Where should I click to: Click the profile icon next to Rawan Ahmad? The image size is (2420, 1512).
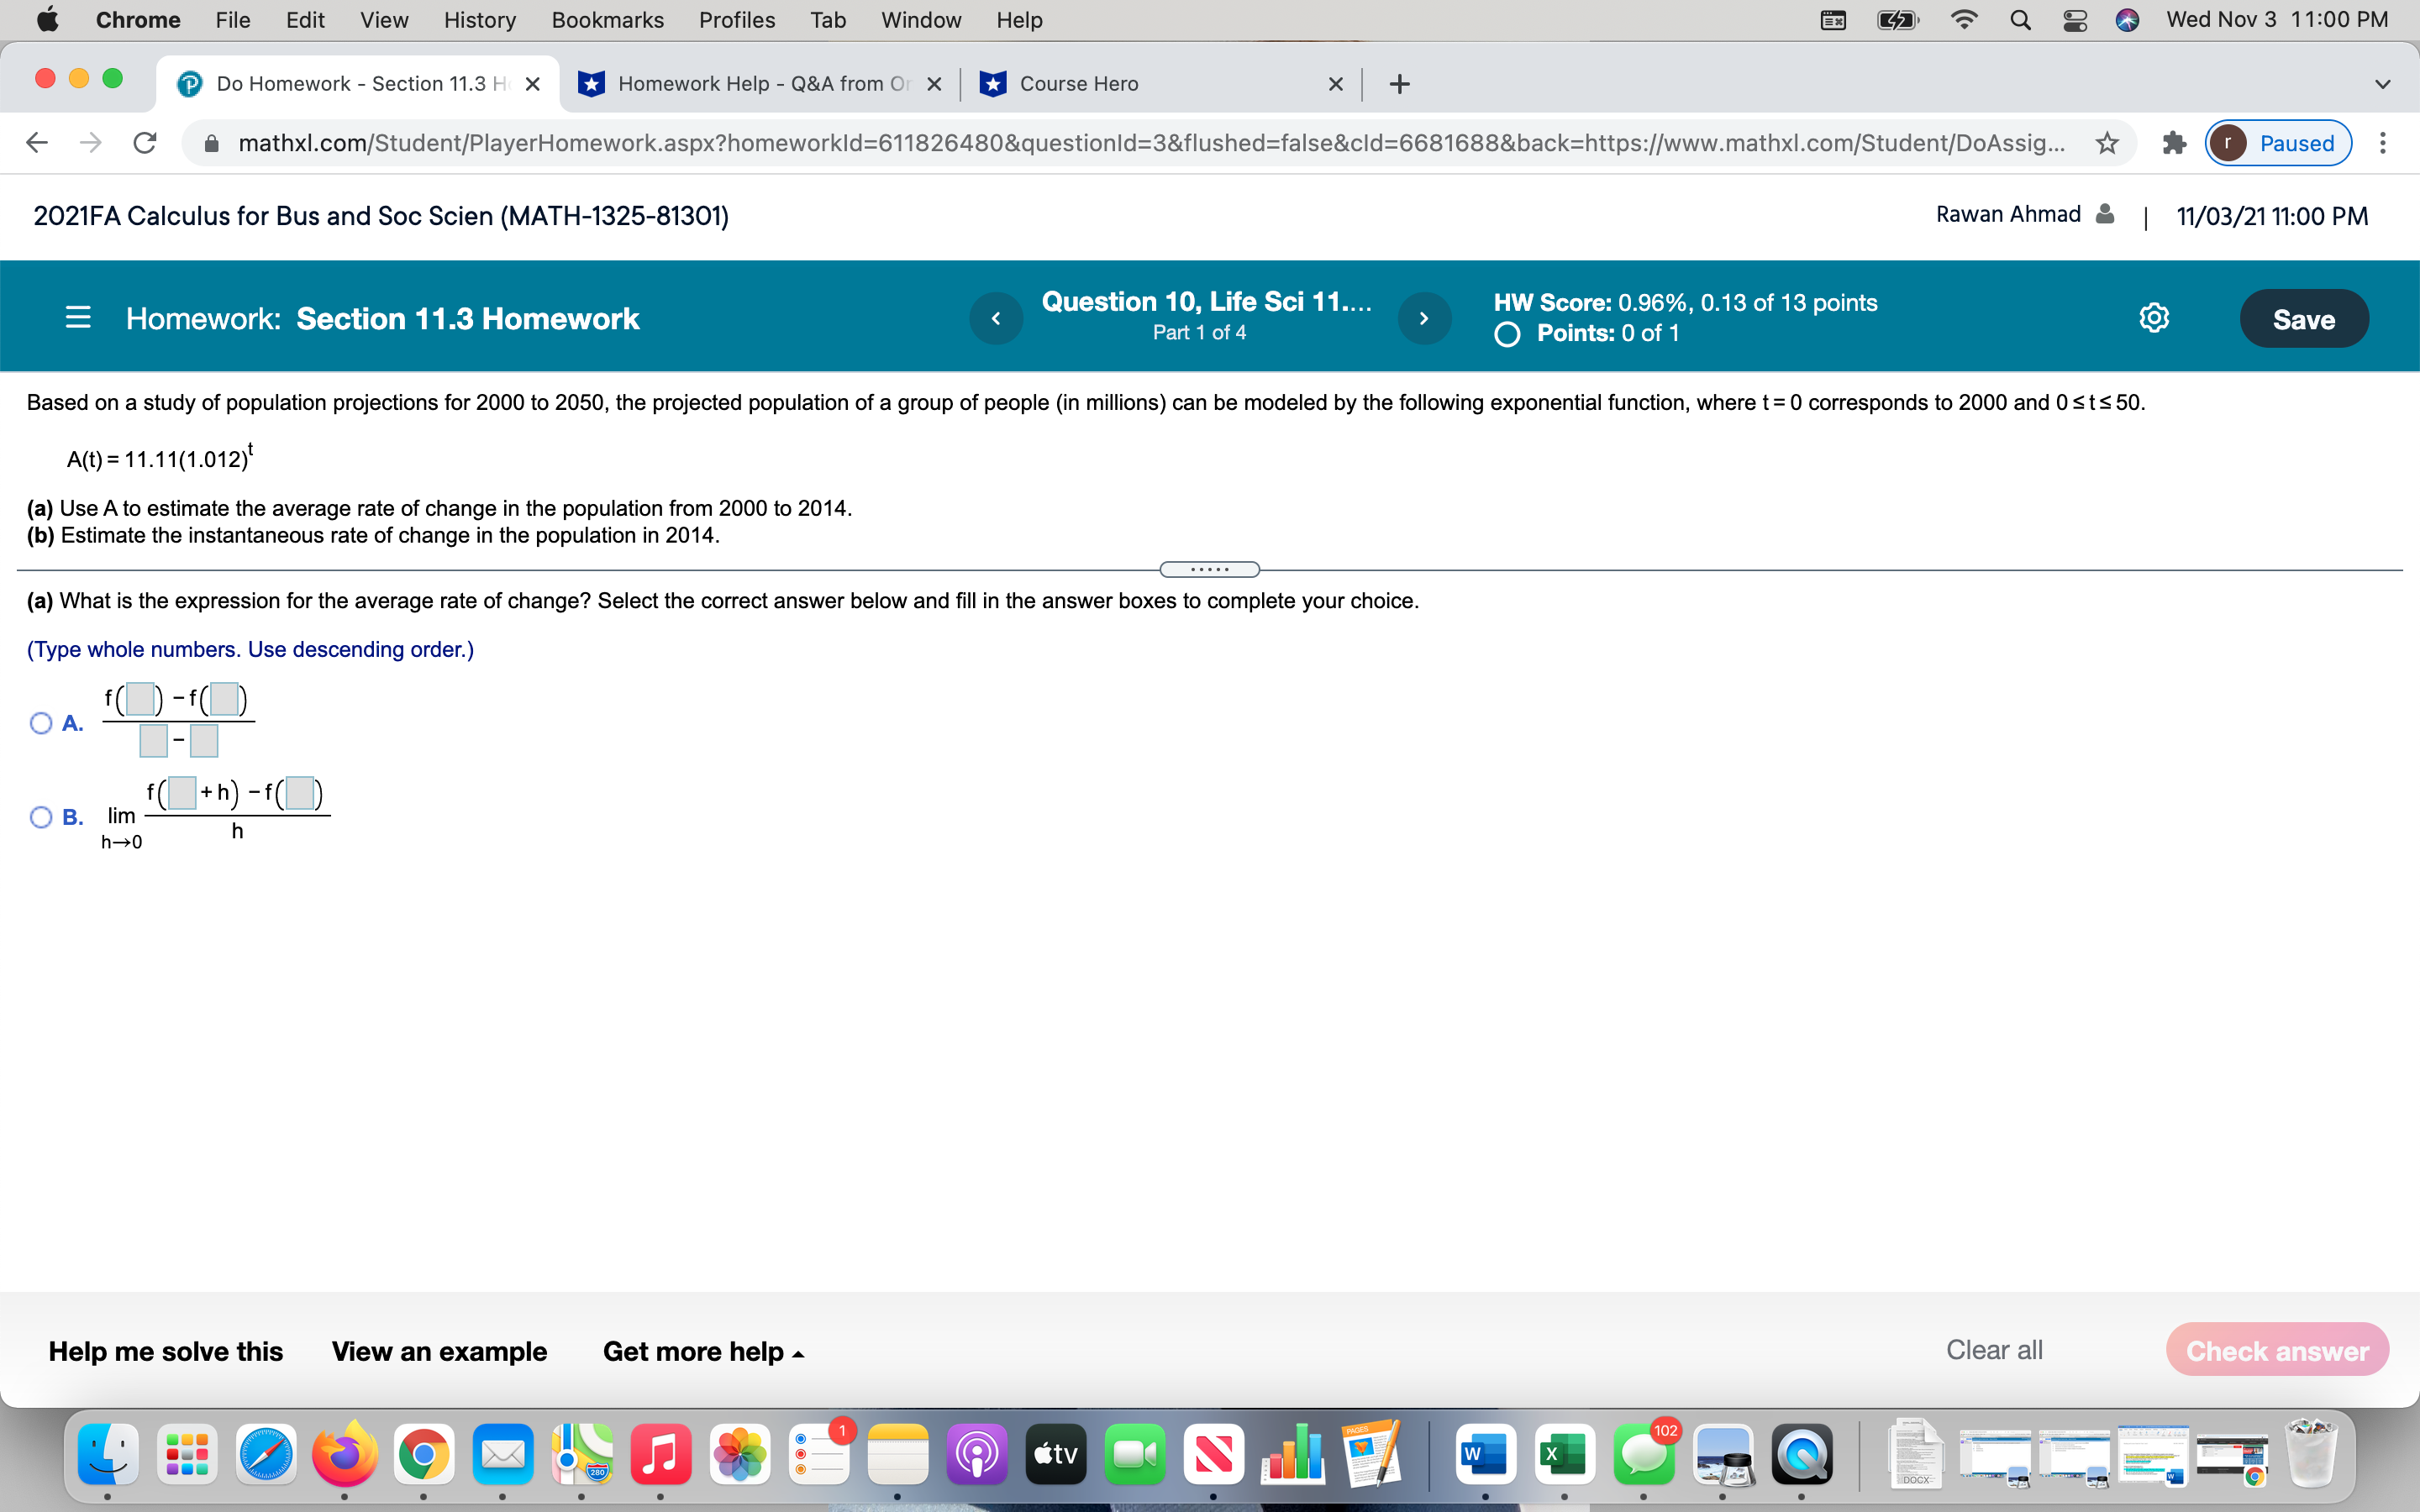2104,214
